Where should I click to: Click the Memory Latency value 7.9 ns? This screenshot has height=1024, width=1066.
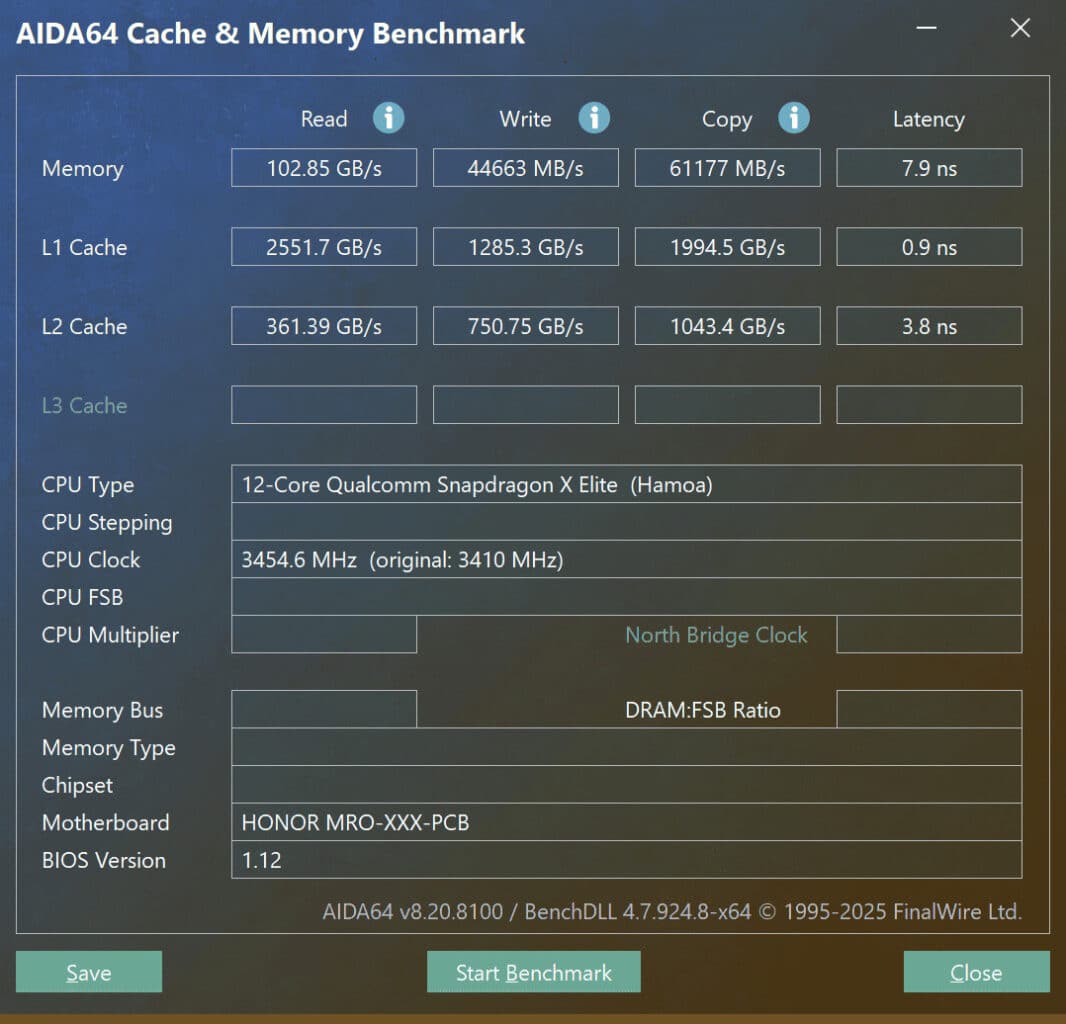coord(928,167)
